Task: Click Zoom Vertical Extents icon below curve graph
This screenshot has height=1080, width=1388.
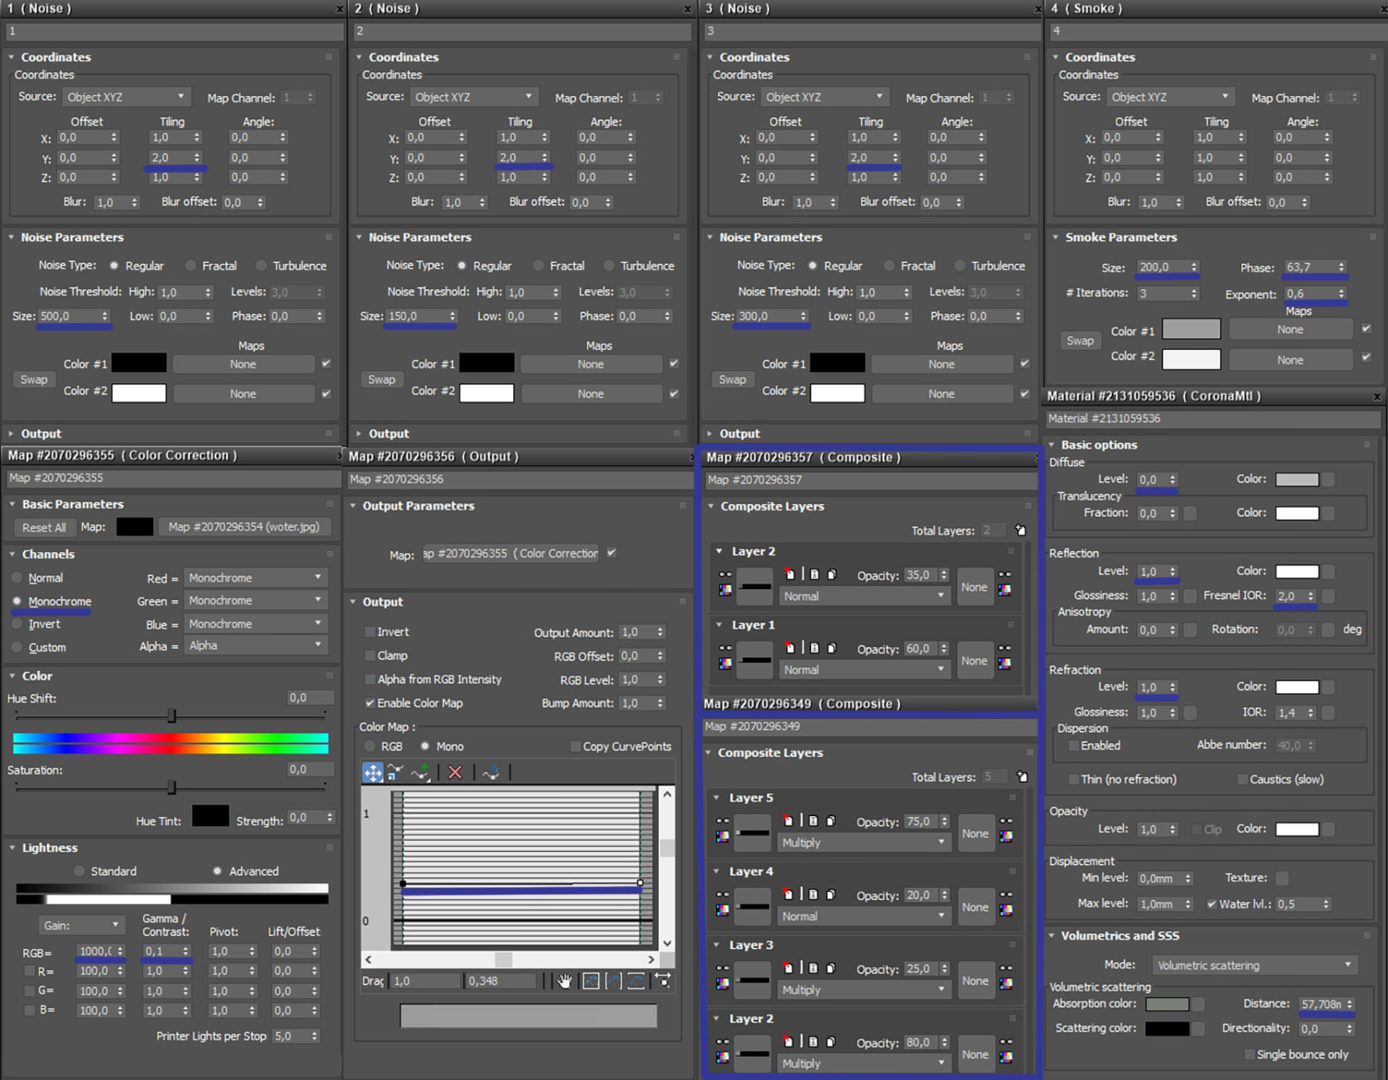Action: click(636, 981)
